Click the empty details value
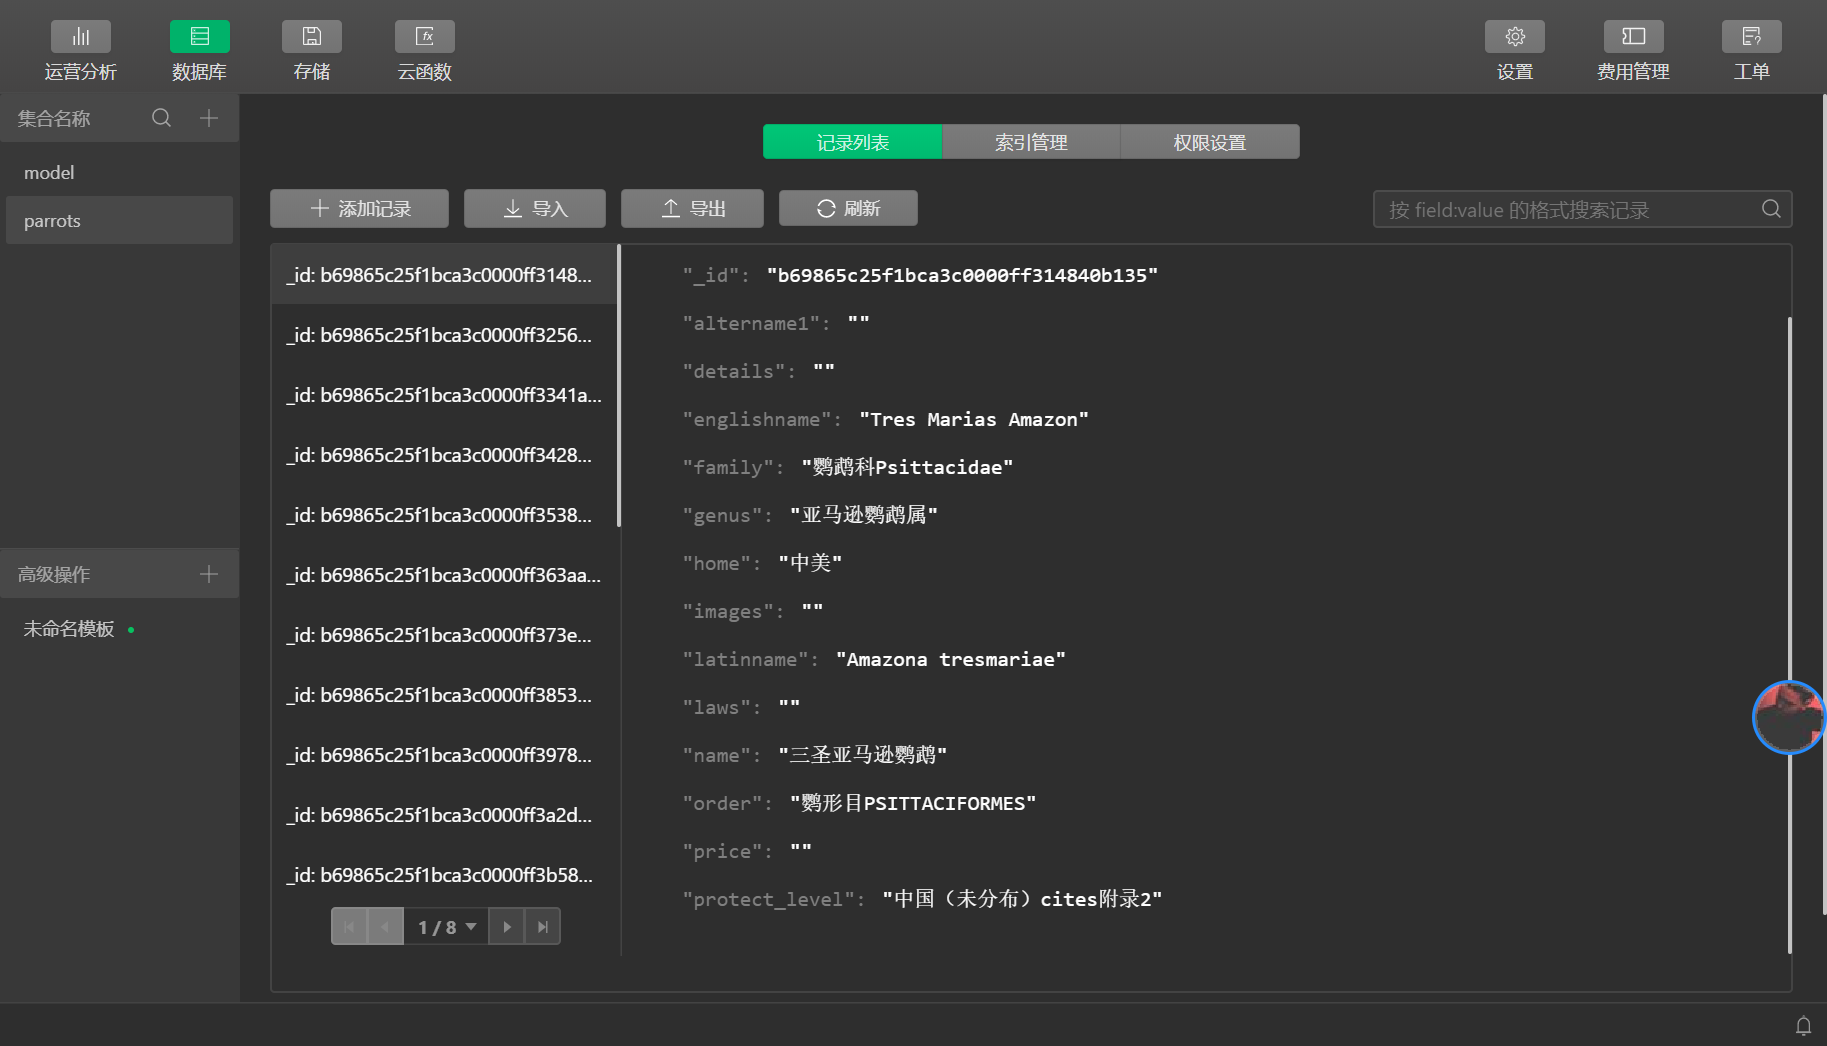This screenshot has height=1046, width=1827. [x=824, y=370]
